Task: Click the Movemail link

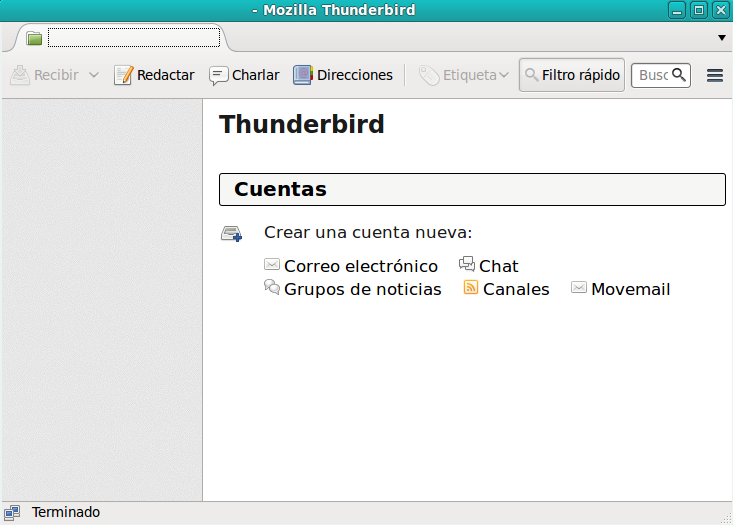Action: click(631, 289)
